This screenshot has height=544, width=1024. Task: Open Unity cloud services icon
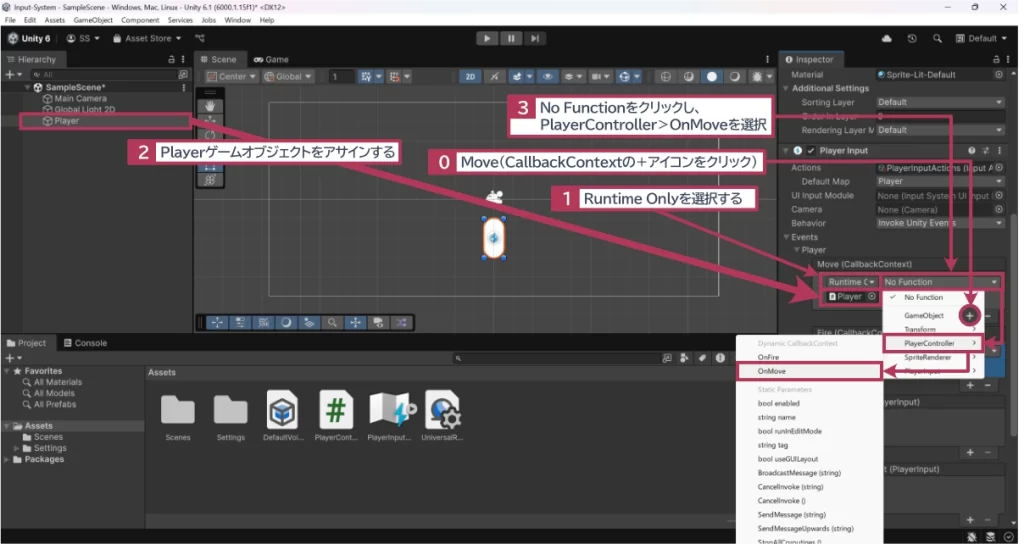pyautogui.click(x=886, y=38)
